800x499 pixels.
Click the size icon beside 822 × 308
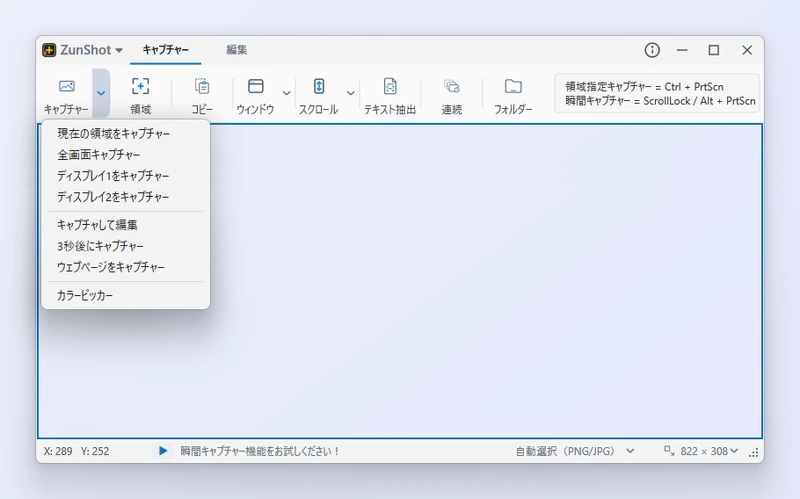pos(669,451)
